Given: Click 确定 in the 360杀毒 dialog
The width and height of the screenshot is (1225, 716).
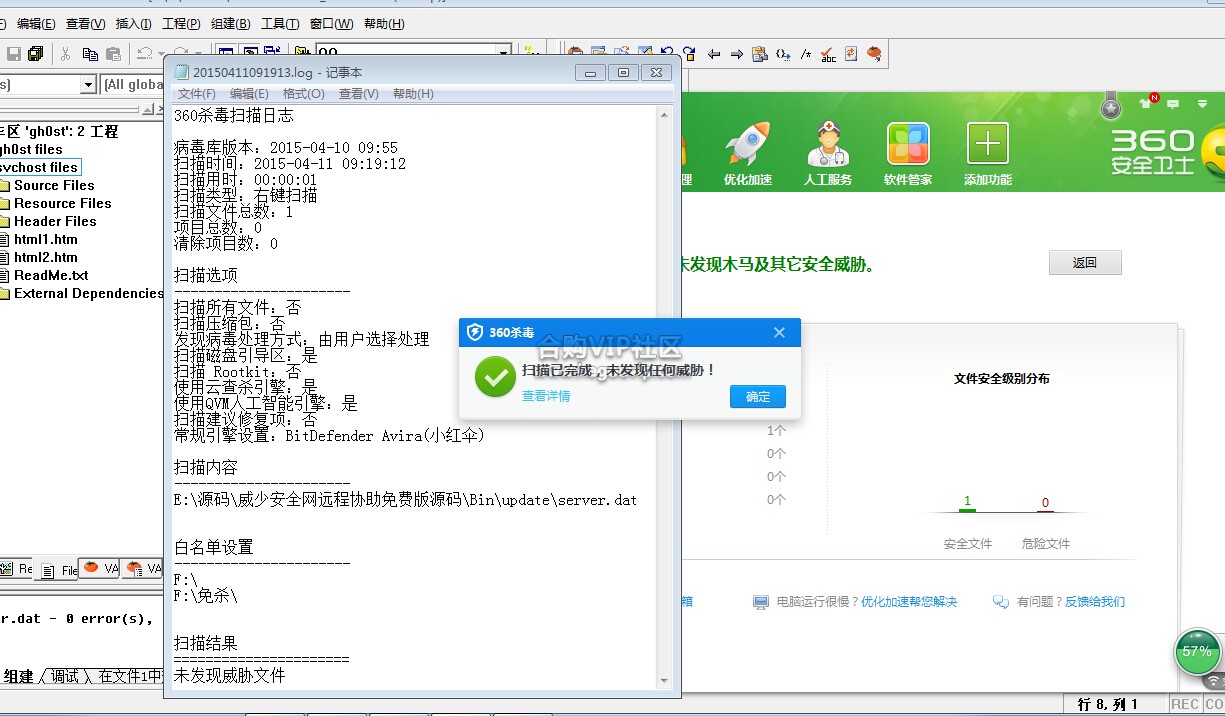Looking at the screenshot, I should click(x=758, y=397).
